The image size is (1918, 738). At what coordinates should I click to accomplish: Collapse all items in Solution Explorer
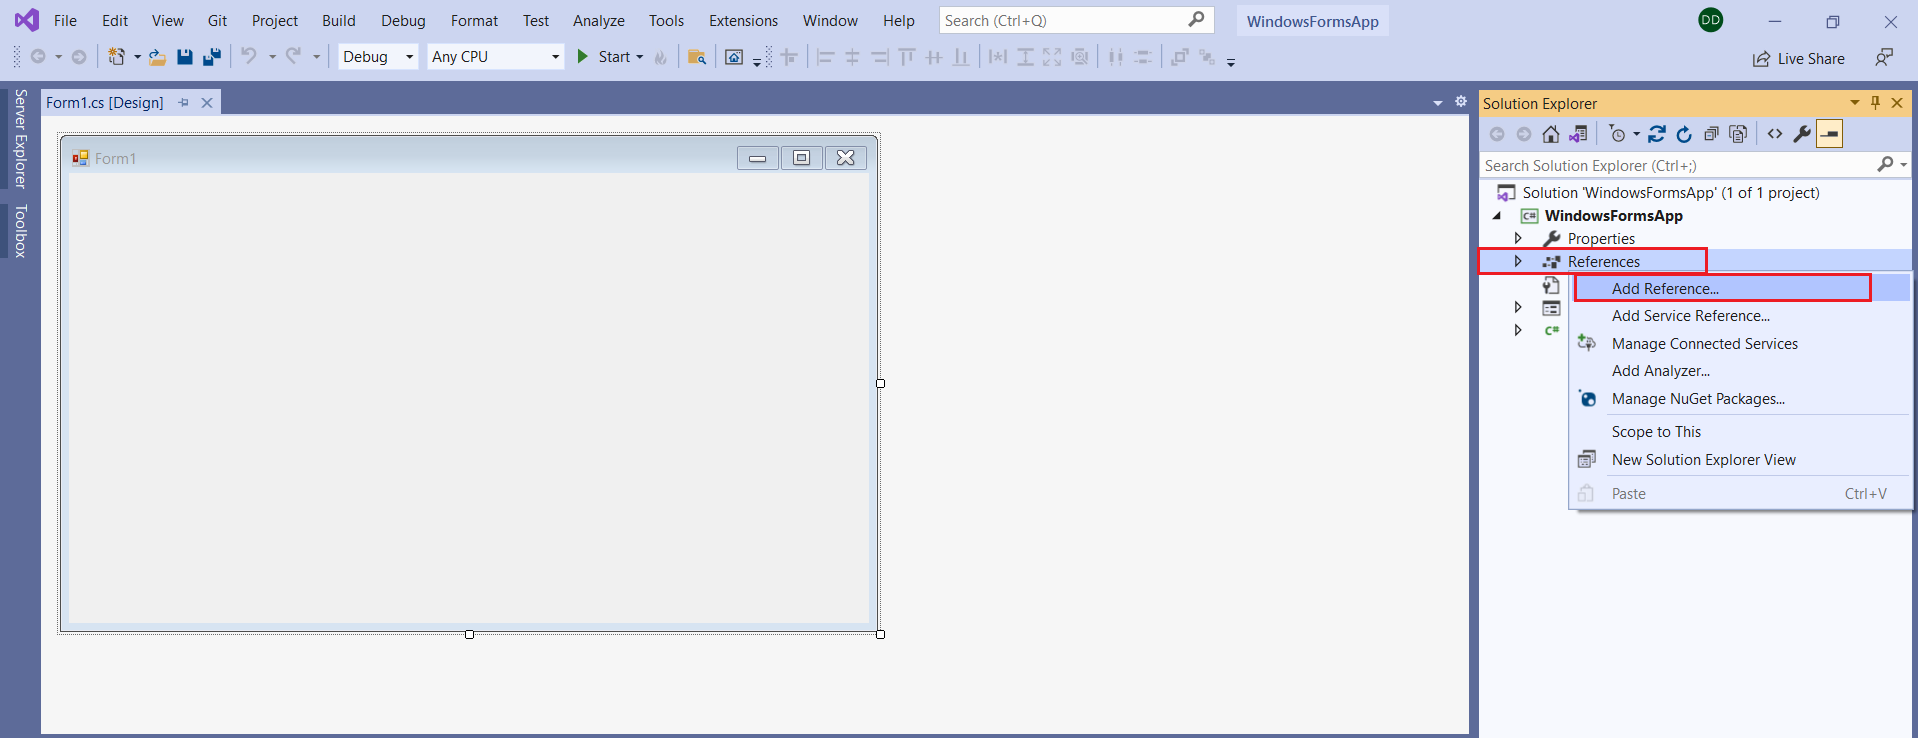(1711, 134)
